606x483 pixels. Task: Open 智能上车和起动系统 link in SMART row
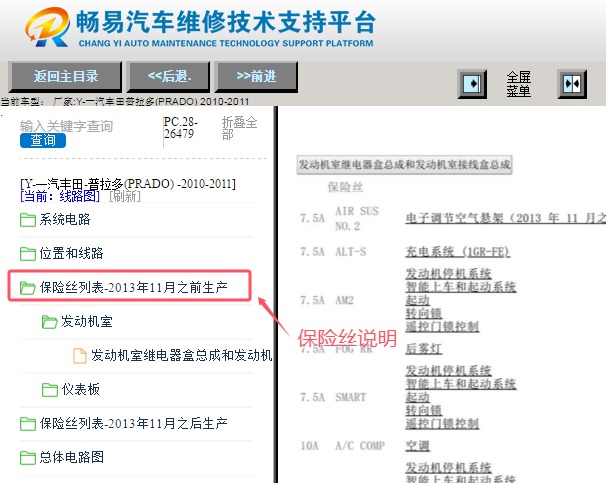coord(461,384)
